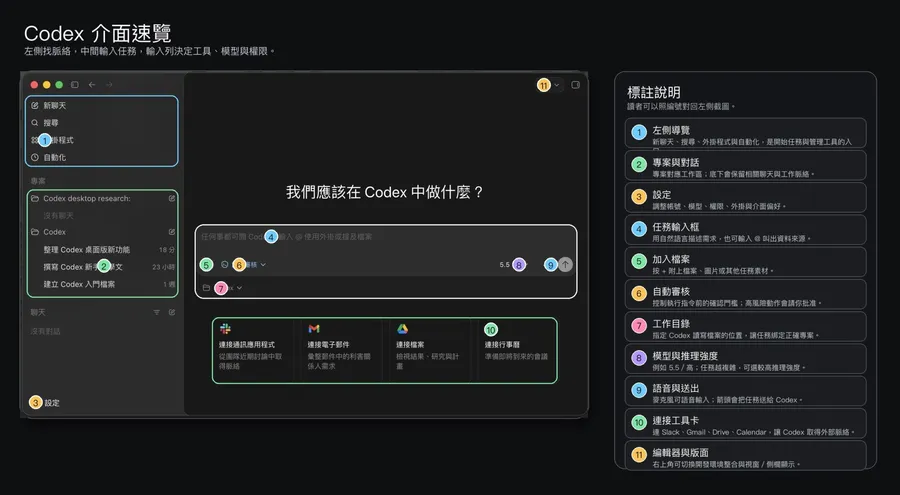Click the 沒有對話 placeholder text

click(x=45, y=331)
